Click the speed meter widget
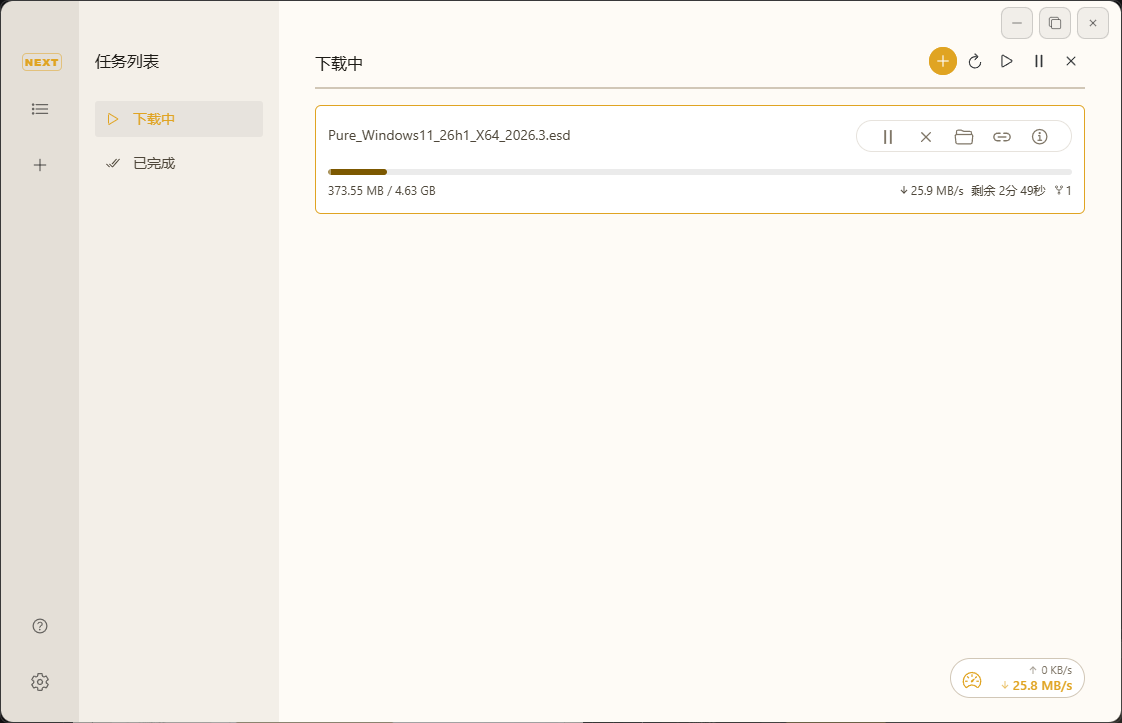The image size is (1122, 723). point(1017,678)
